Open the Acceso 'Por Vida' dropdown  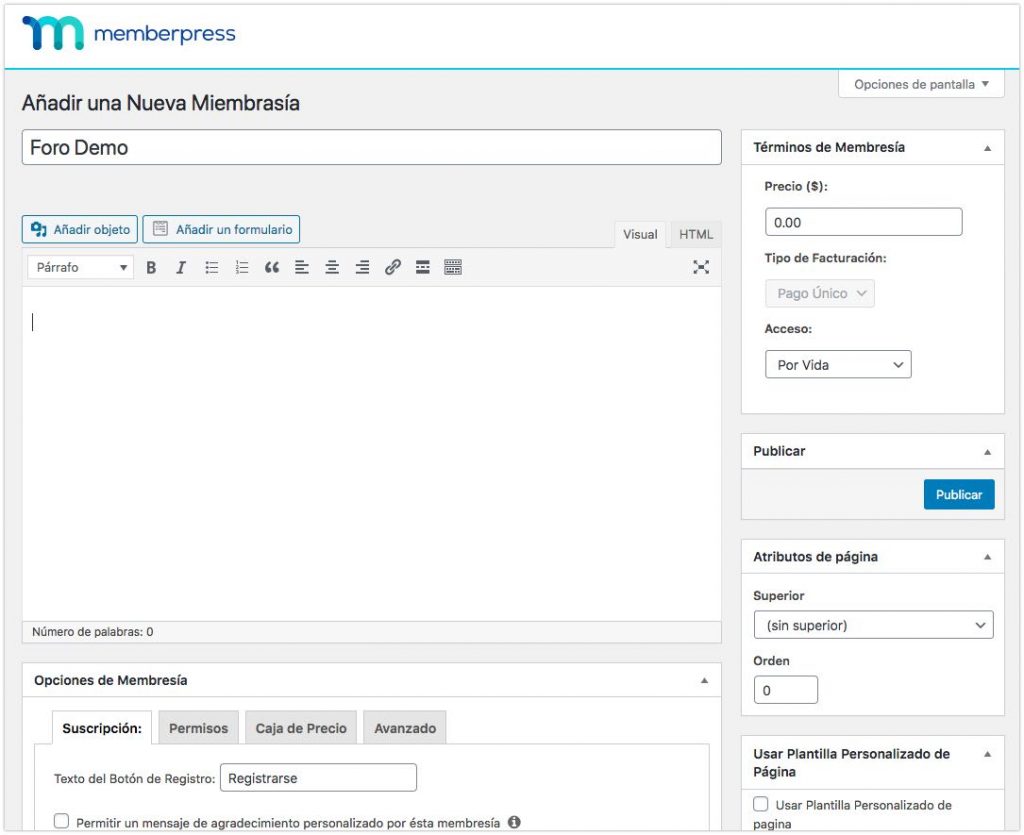click(837, 365)
